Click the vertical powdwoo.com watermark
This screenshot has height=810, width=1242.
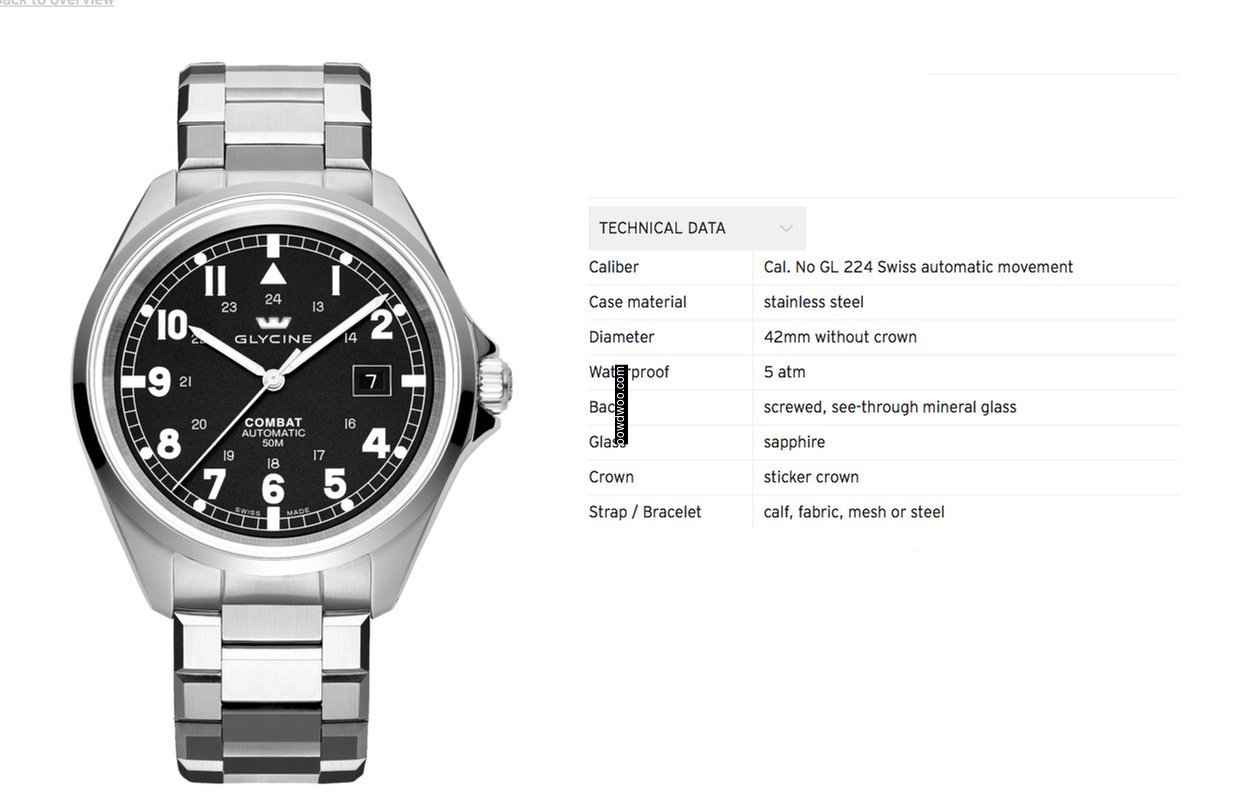[621, 405]
